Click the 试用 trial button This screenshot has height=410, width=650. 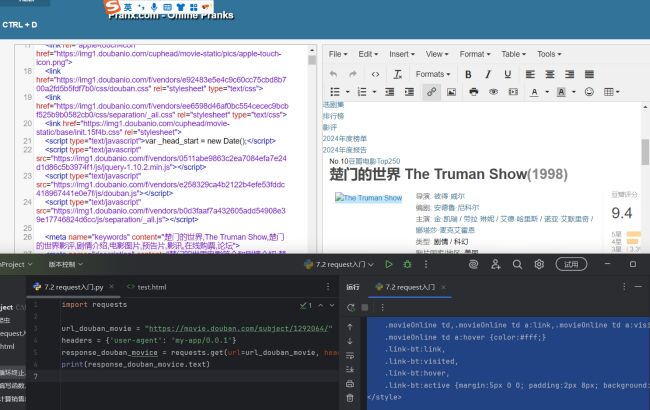[571, 264]
